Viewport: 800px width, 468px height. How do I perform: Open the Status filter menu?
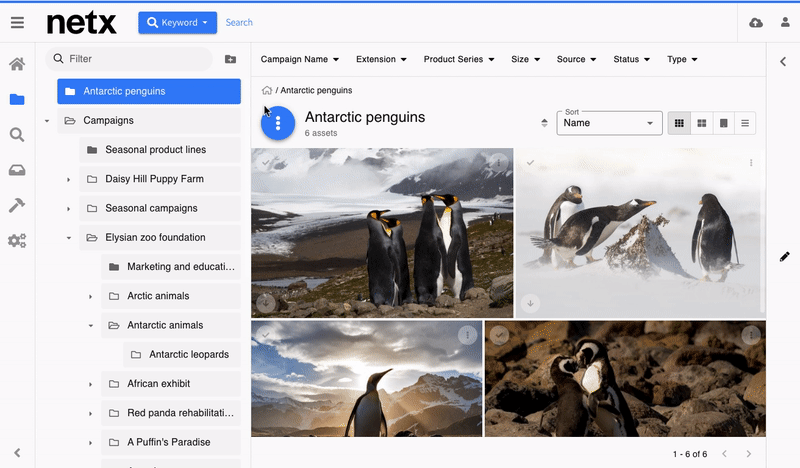pyautogui.click(x=631, y=59)
